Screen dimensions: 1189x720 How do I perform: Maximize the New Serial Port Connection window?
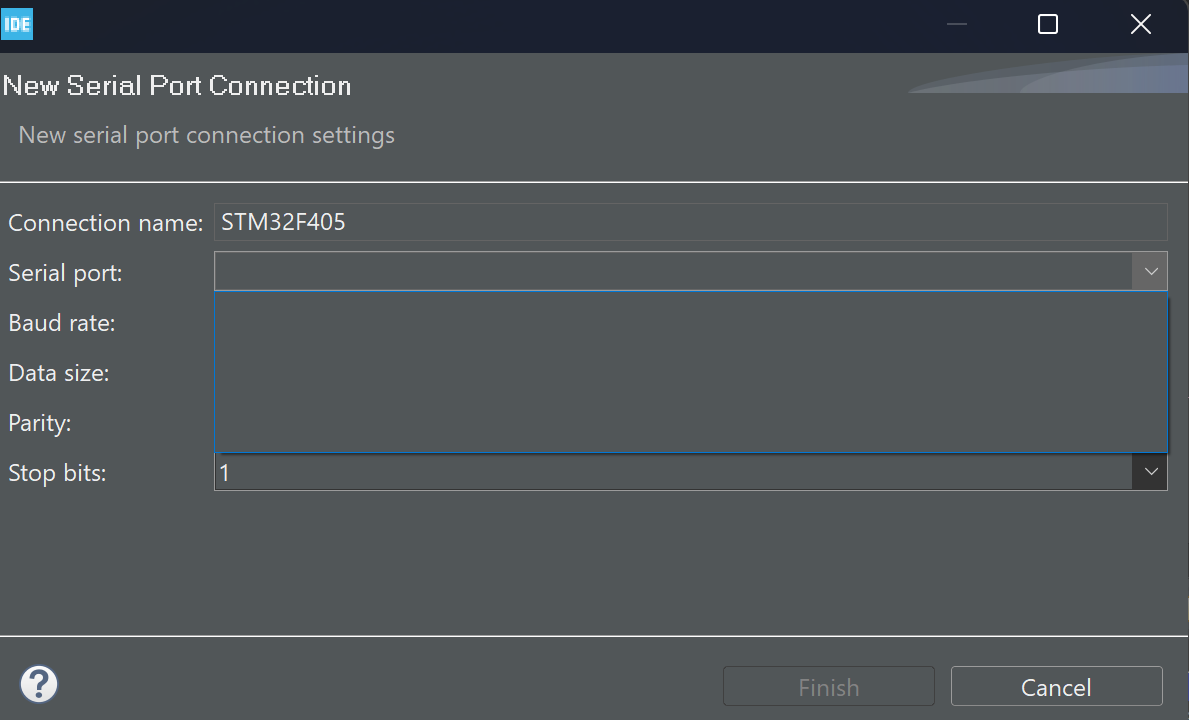[x=1048, y=24]
